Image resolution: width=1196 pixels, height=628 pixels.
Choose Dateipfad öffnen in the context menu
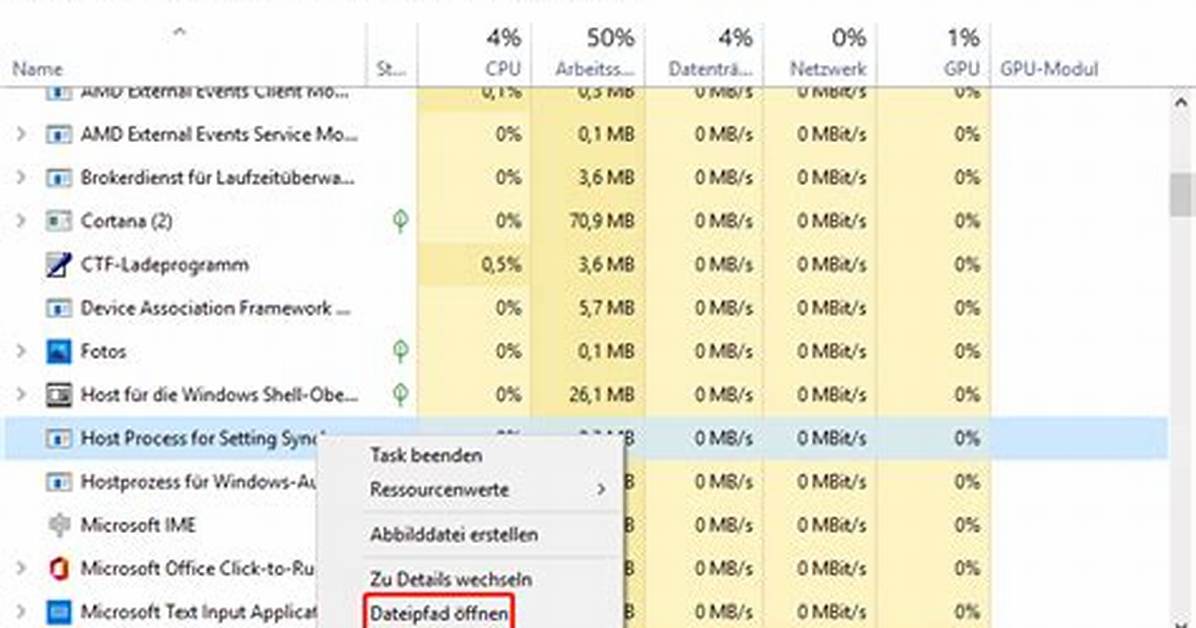coord(439,614)
